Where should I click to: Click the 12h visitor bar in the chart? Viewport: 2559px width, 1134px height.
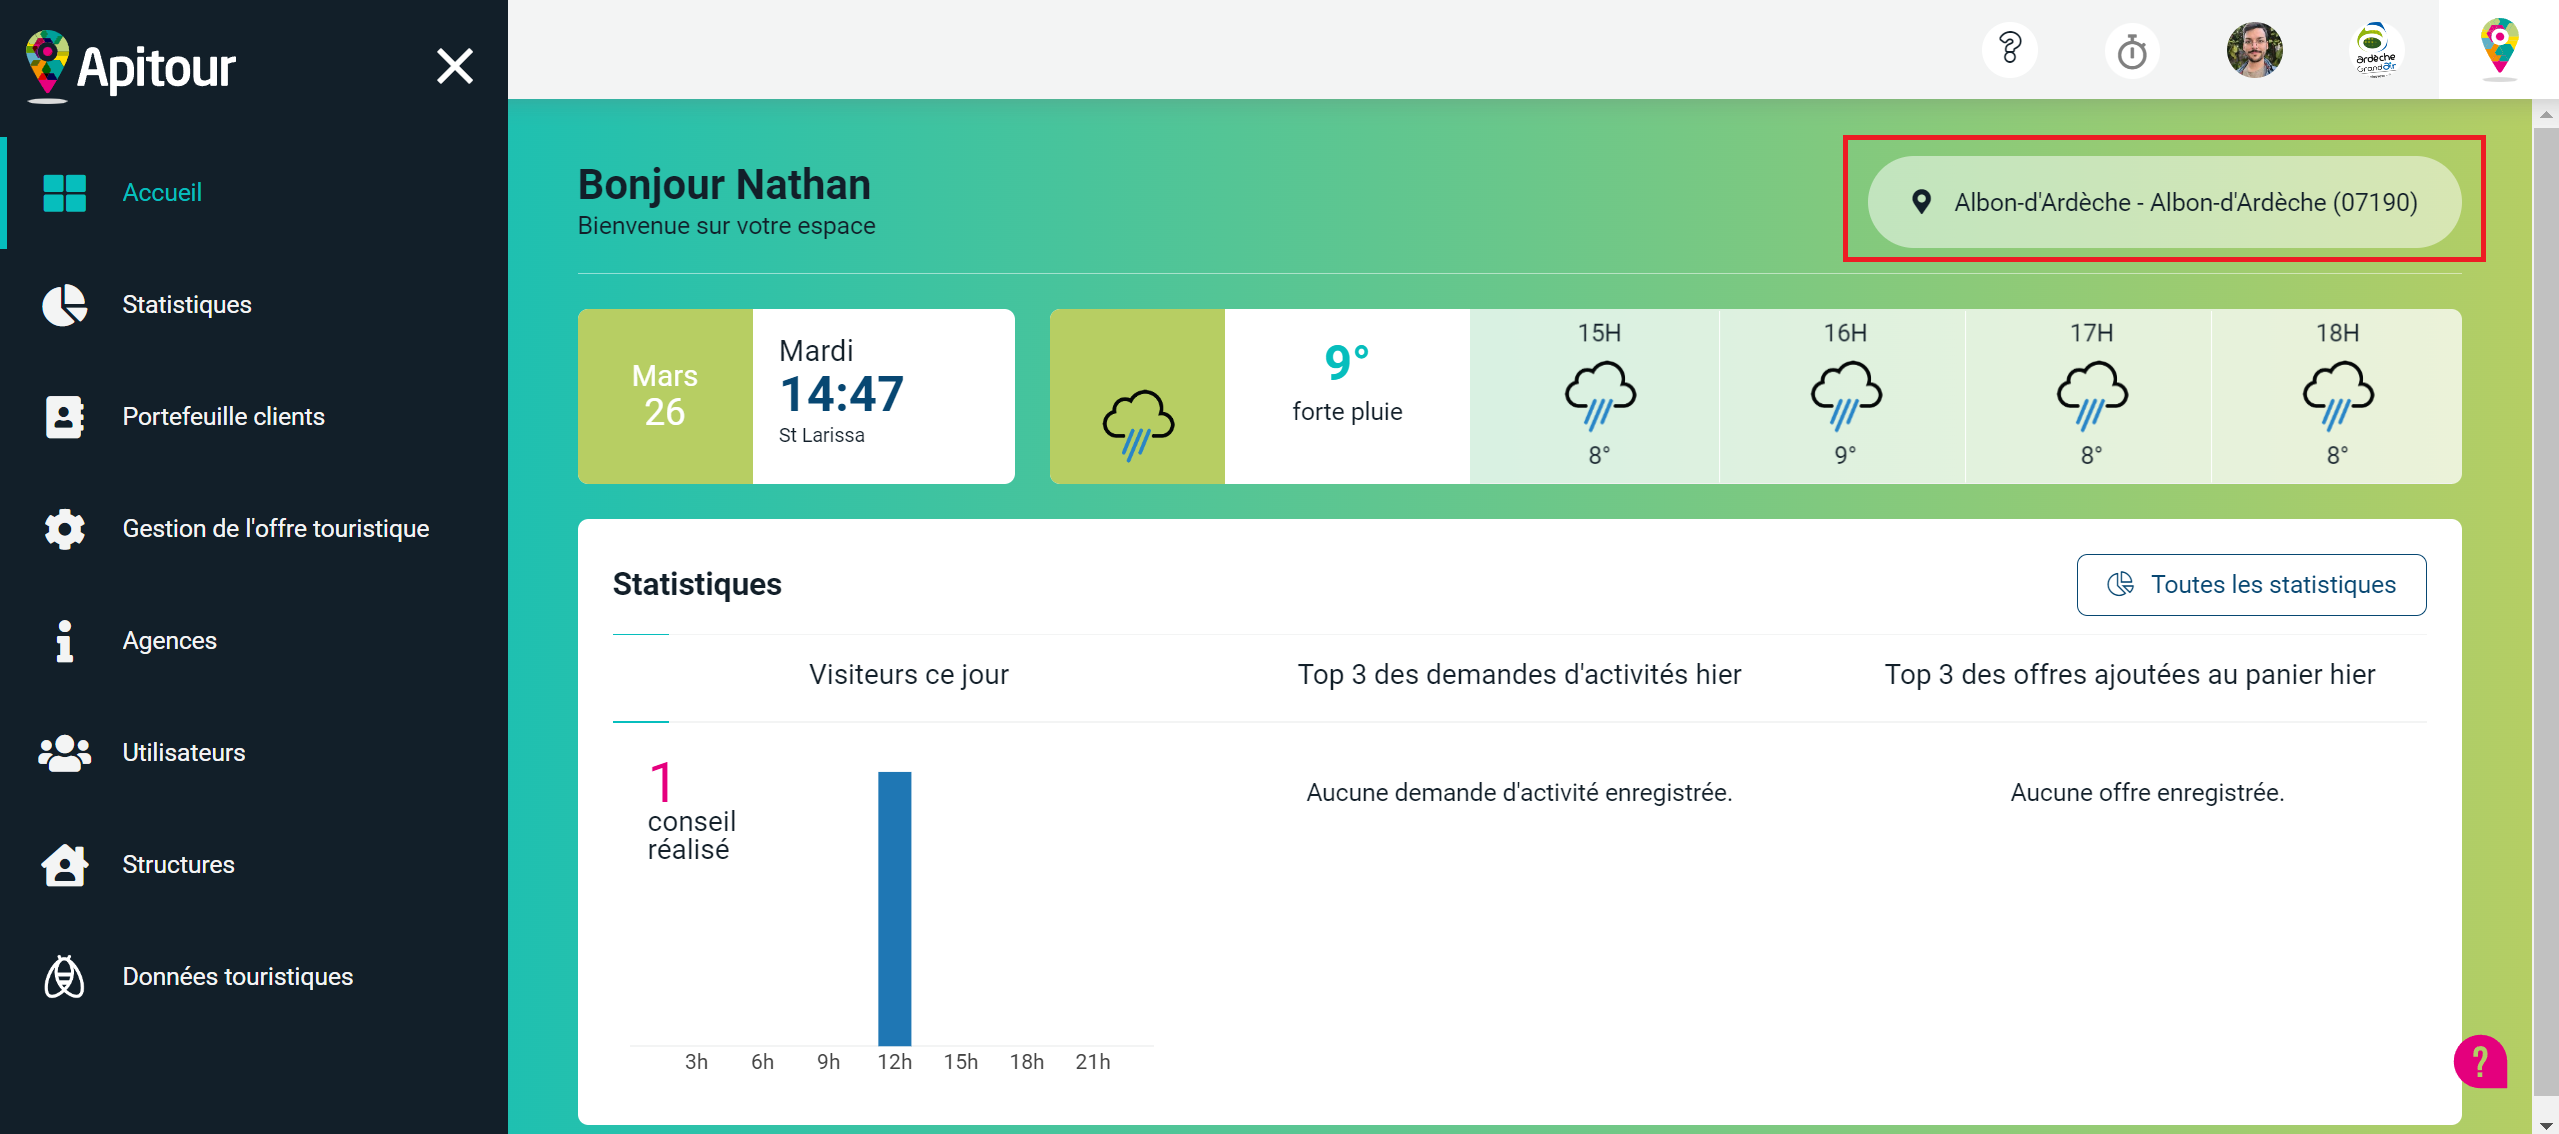(894, 908)
